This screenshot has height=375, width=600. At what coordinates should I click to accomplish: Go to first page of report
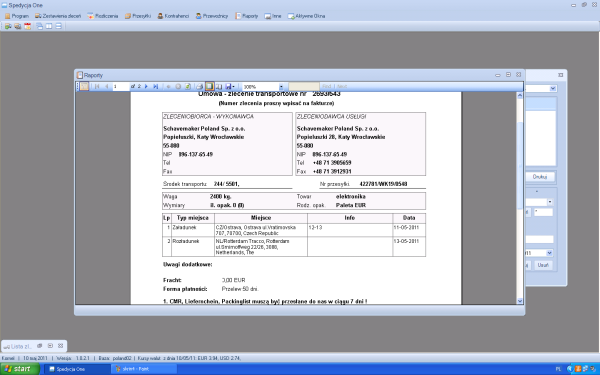(97, 86)
